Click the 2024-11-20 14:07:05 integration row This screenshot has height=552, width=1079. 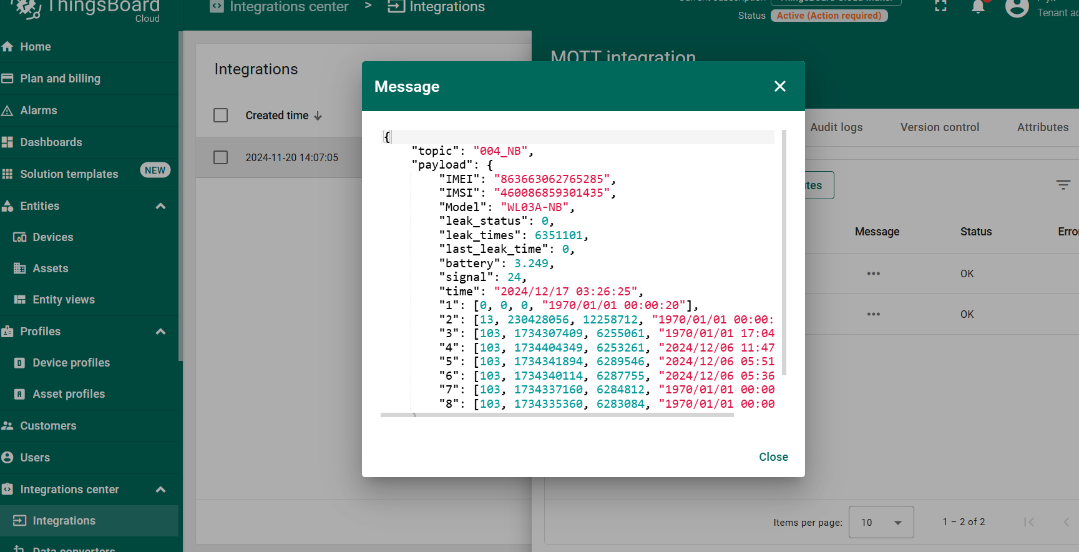tap(279, 158)
